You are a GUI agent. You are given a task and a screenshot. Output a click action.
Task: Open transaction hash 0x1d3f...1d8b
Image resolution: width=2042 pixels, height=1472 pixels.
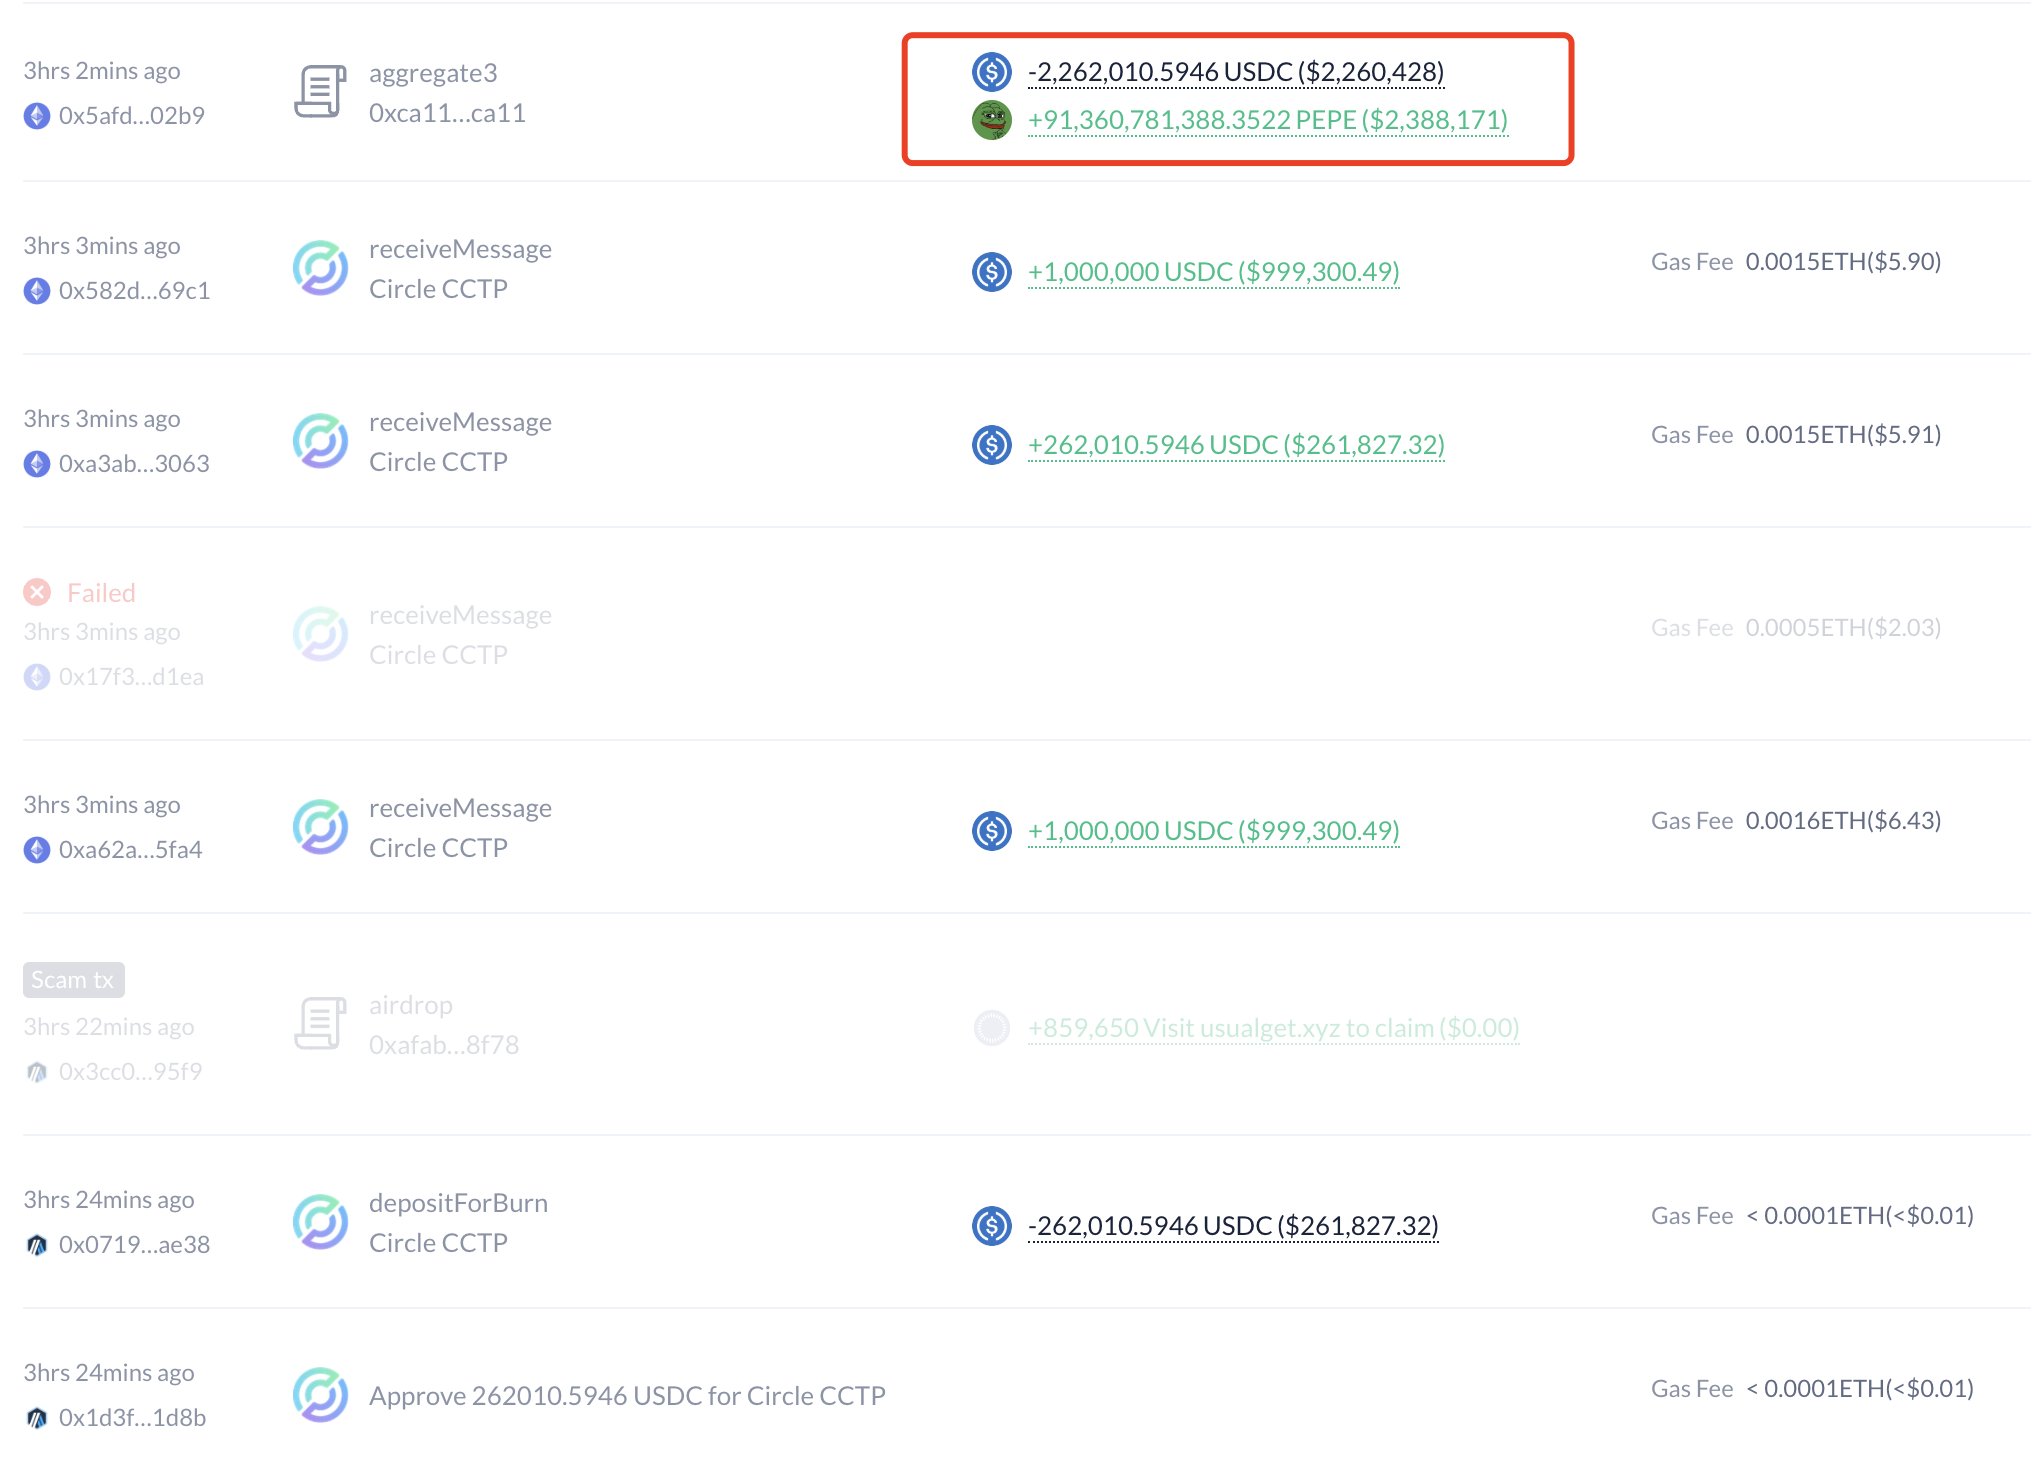coord(132,1418)
